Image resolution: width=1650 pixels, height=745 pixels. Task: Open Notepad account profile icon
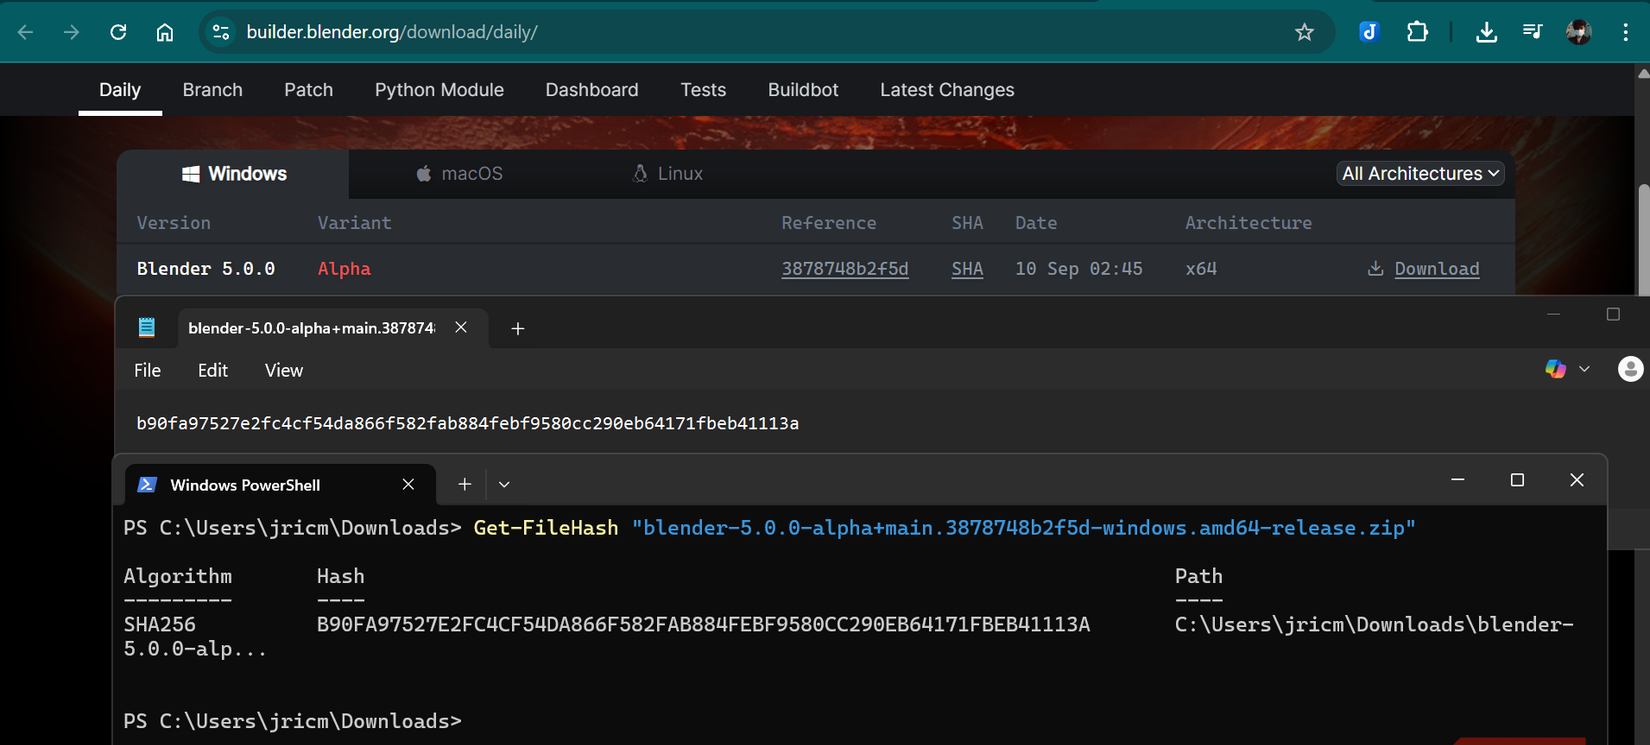pyautogui.click(x=1630, y=369)
